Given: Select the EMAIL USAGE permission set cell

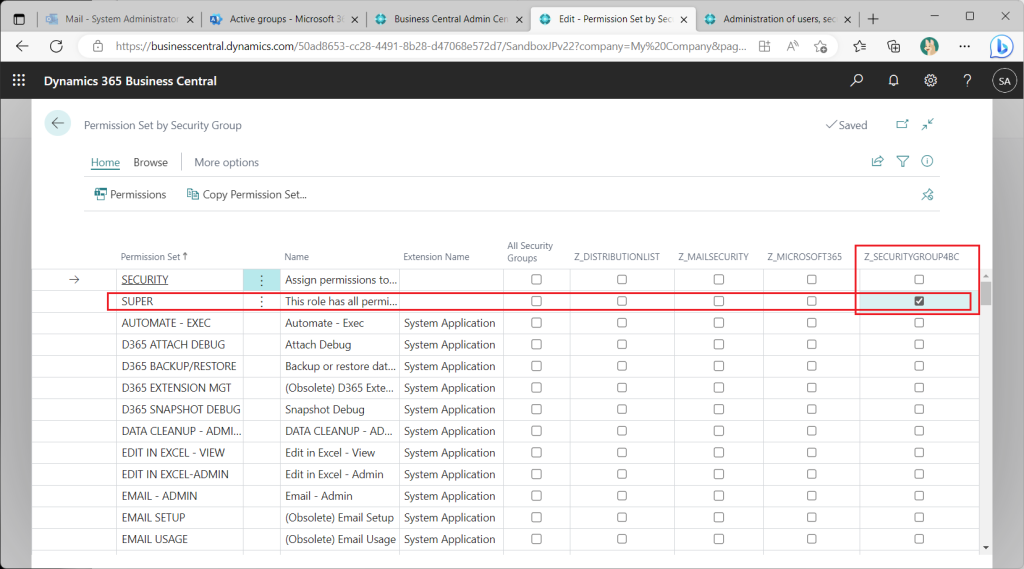Looking at the screenshot, I should pyautogui.click(x=180, y=539).
